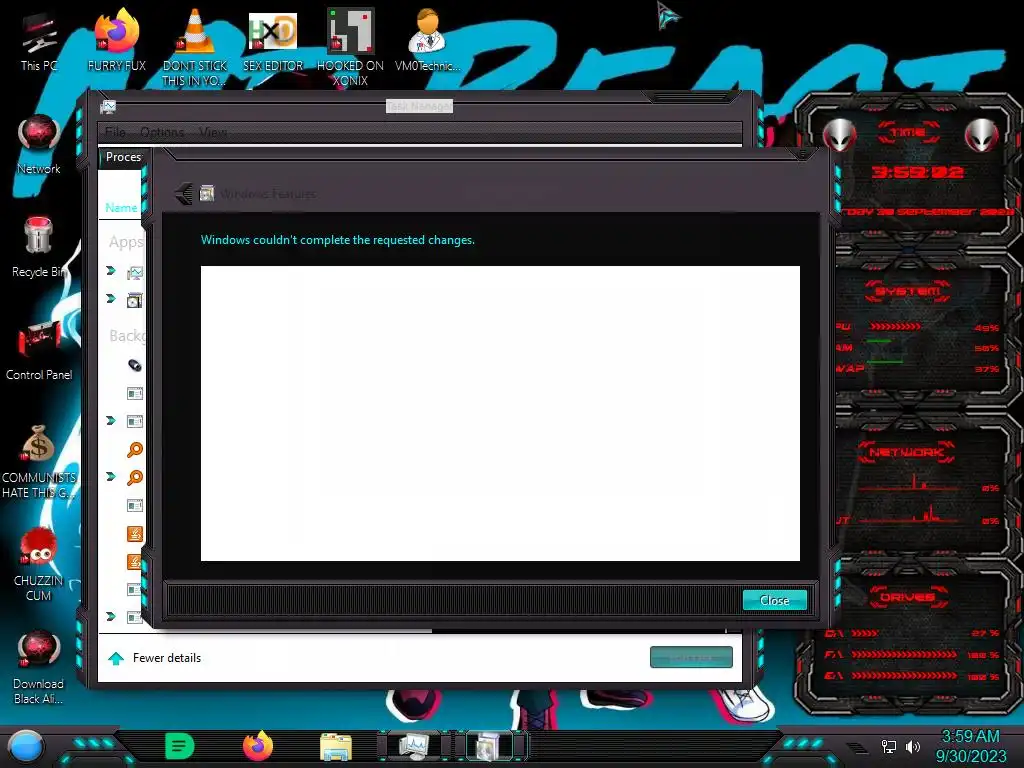This screenshot has width=1024, height=768.
Task: Click the left alien head in Time widget
Action: coord(839,135)
